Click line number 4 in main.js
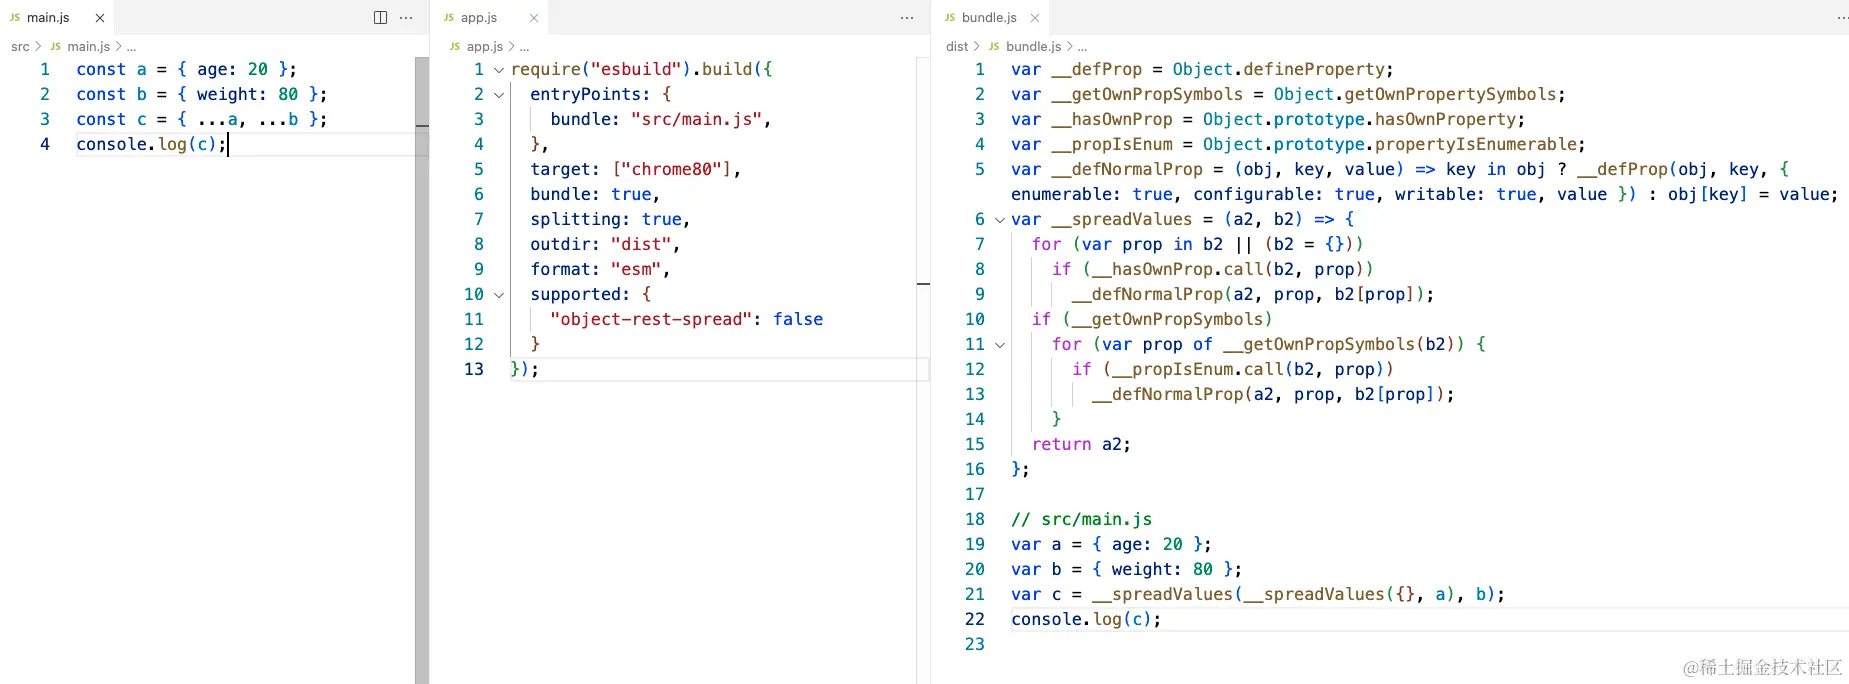Image resolution: width=1849 pixels, height=684 pixels. 45,144
